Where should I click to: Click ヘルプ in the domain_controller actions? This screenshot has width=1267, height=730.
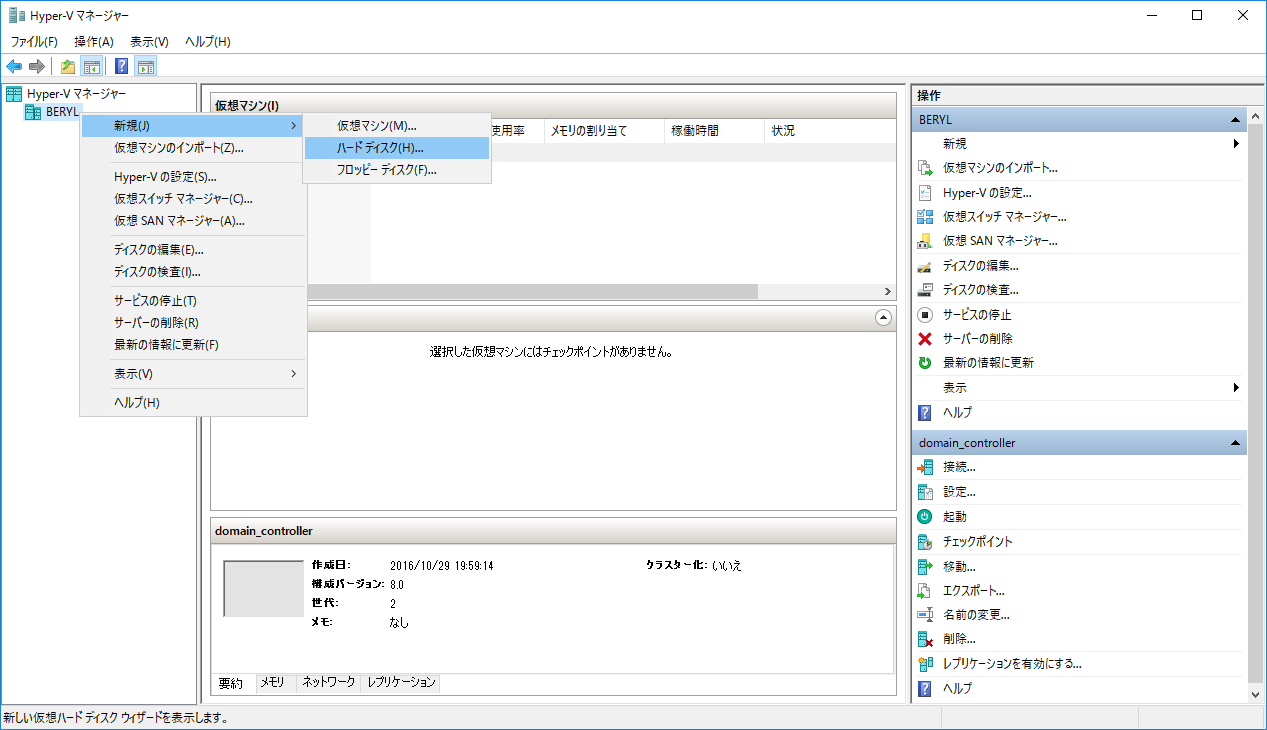[x=957, y=688]
